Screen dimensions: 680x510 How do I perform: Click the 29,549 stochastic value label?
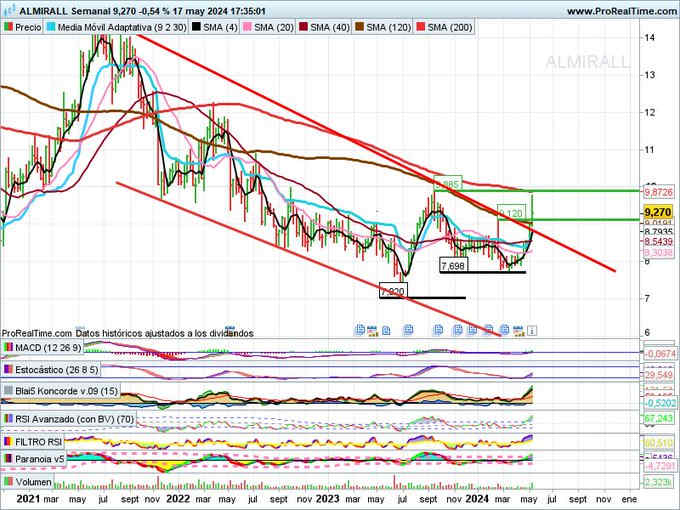tap(658, 375)
